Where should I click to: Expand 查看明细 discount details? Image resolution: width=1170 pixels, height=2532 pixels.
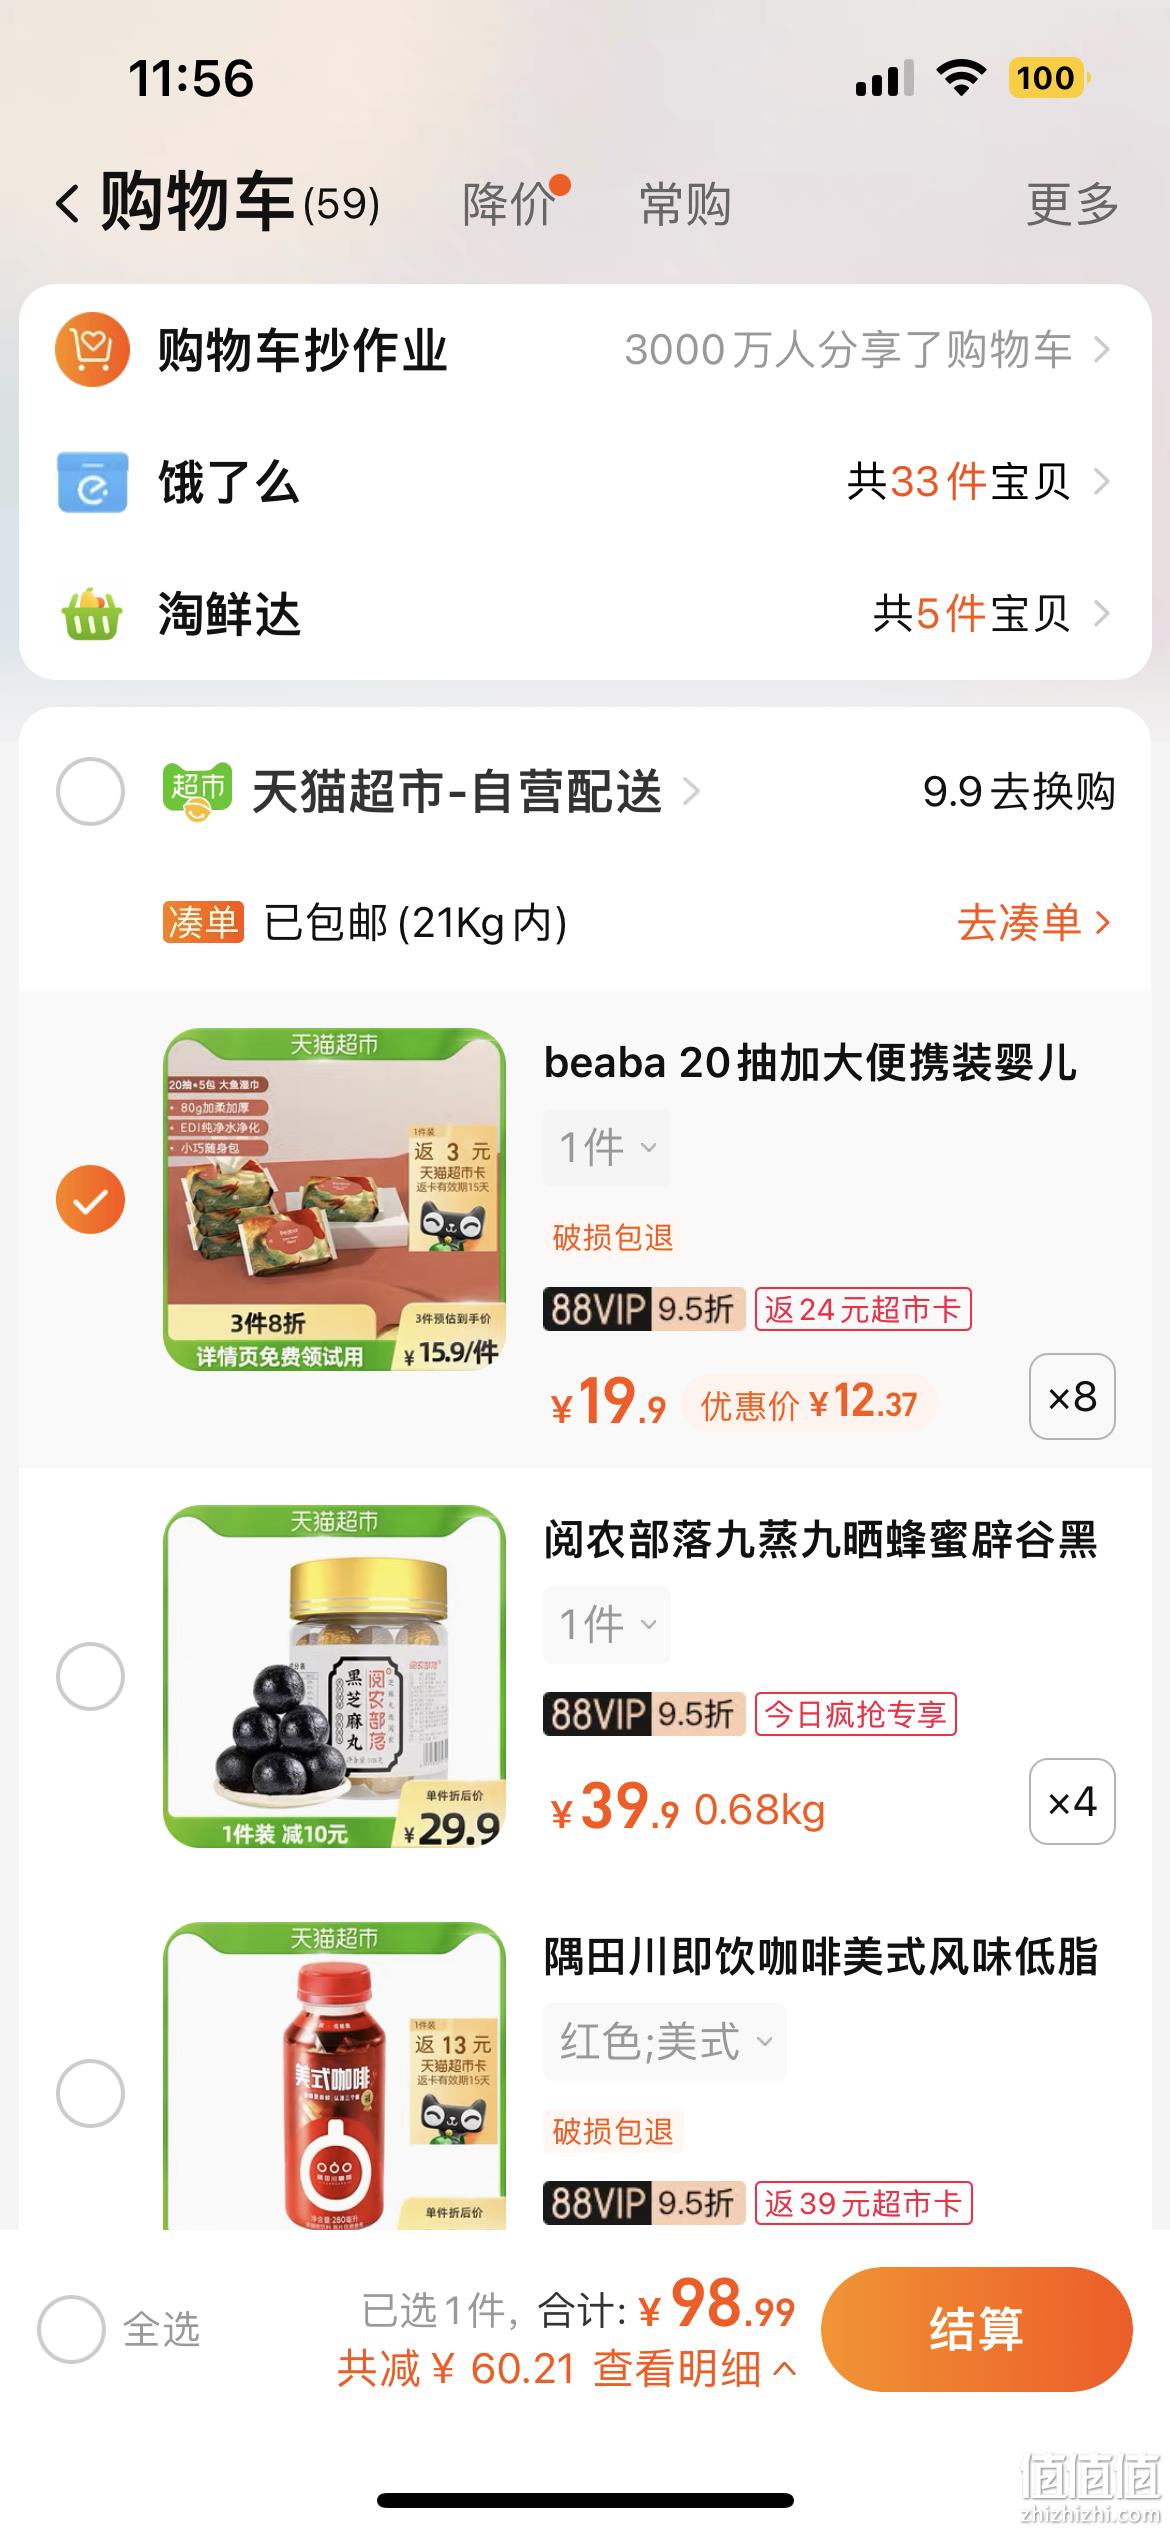tap(695, 2369)
